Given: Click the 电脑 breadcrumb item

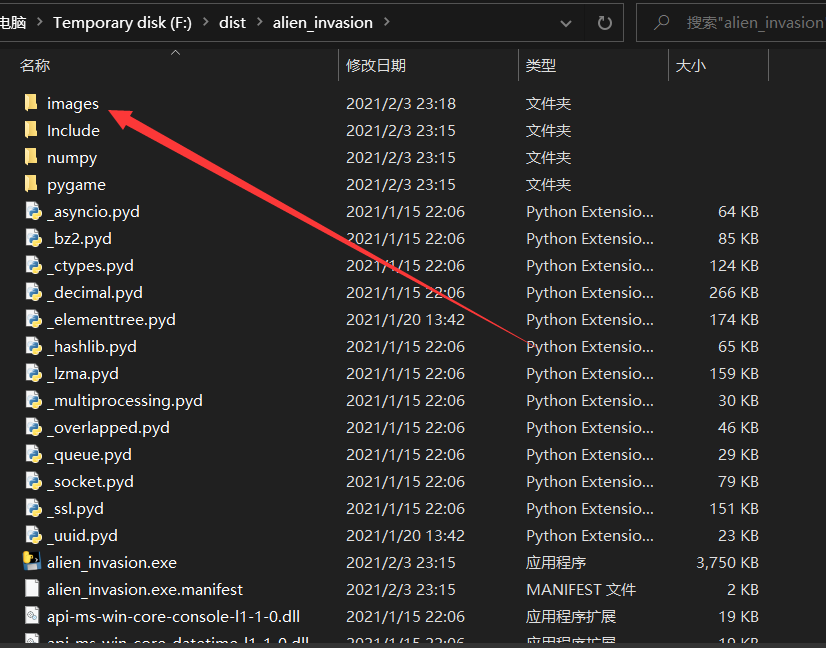Looking at the screenshot, I should [x=14, y=21].
